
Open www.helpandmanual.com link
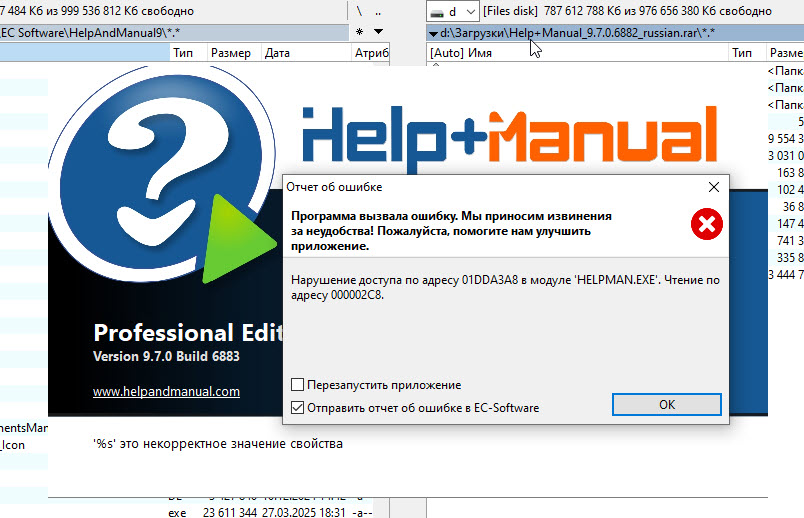coord(166,392)
